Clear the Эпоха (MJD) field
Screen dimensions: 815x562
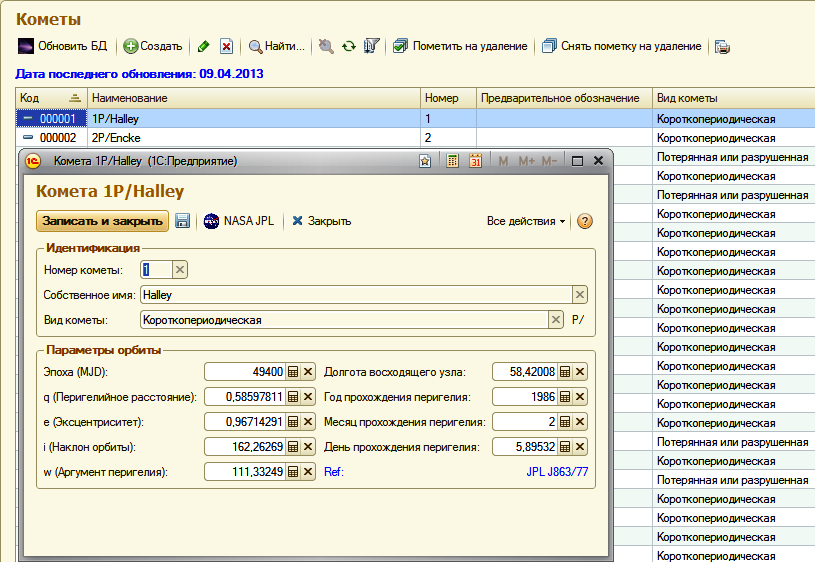[308, 372]
